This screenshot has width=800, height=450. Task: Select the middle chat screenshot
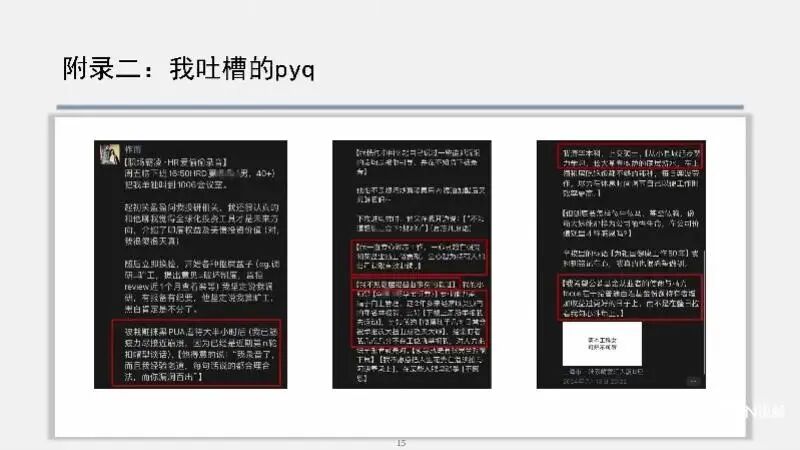tap(412, 264)
